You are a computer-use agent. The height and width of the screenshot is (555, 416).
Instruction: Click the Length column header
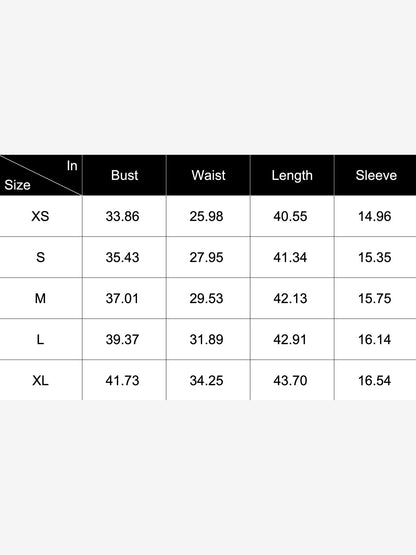(x=292, y=176)
